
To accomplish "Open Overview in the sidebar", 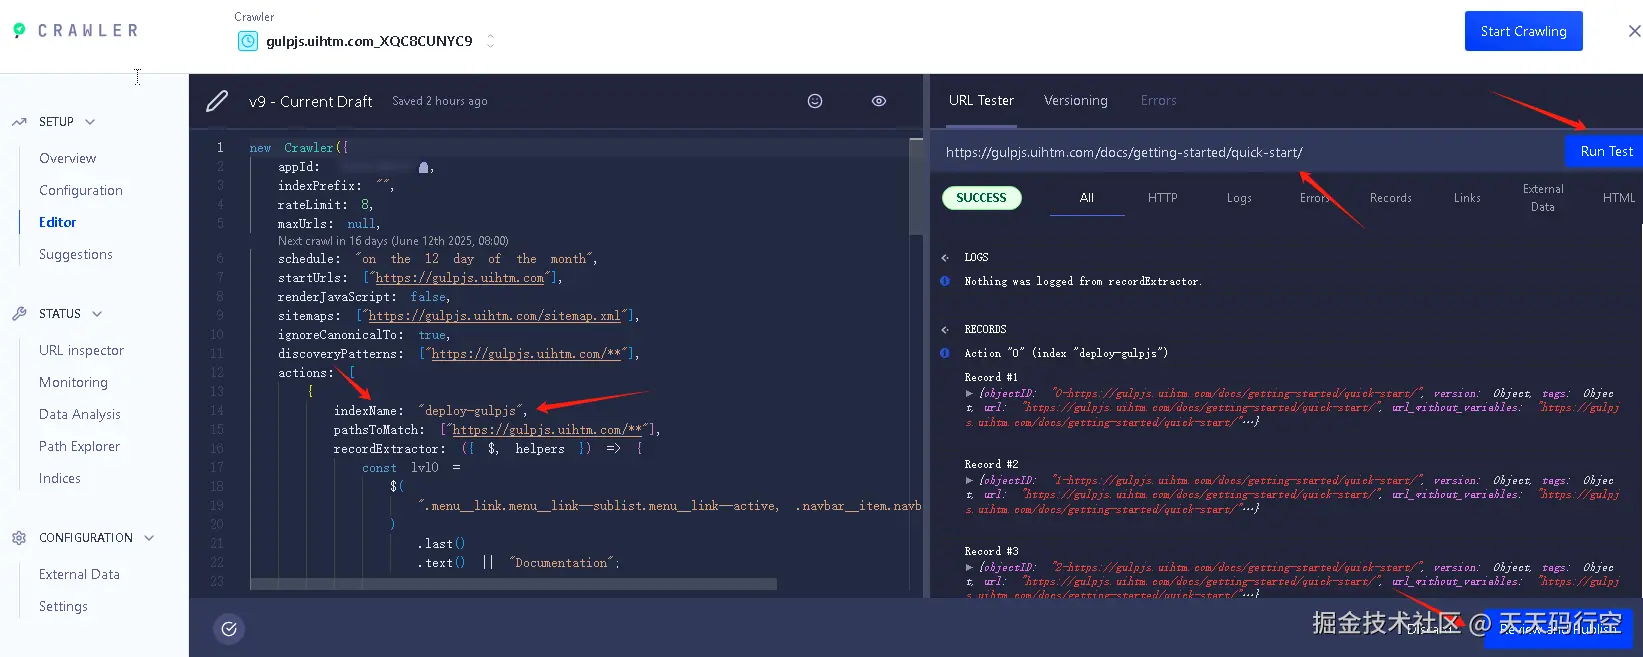I will point(68,158).
